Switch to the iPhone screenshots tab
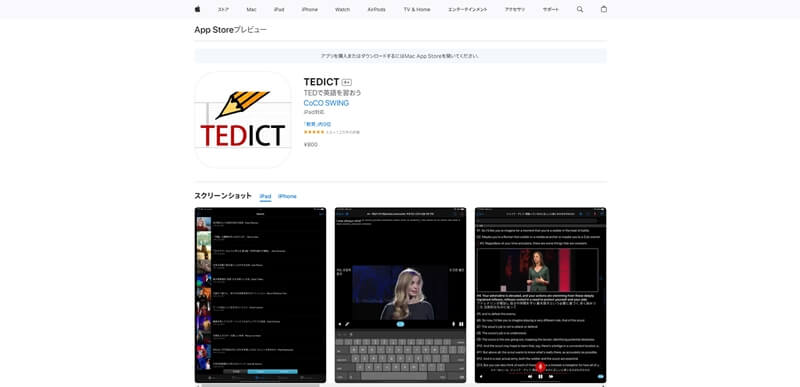 287,196
